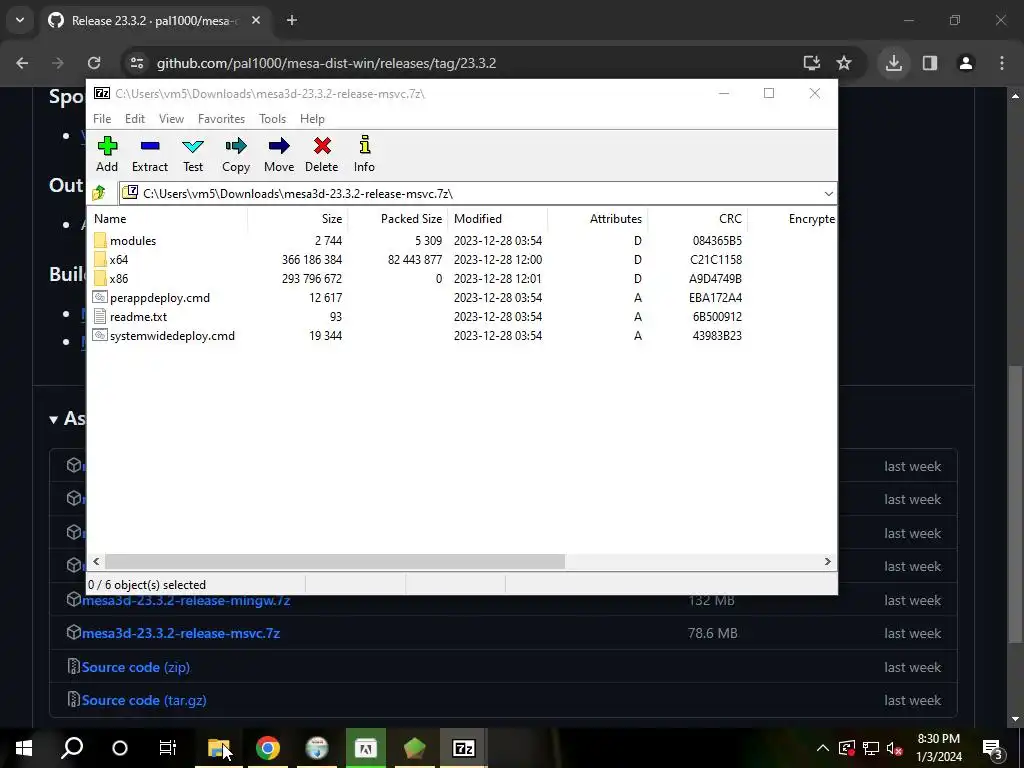1024x768 pixels.
Task: Open the View menu
Action: (171, 119)
